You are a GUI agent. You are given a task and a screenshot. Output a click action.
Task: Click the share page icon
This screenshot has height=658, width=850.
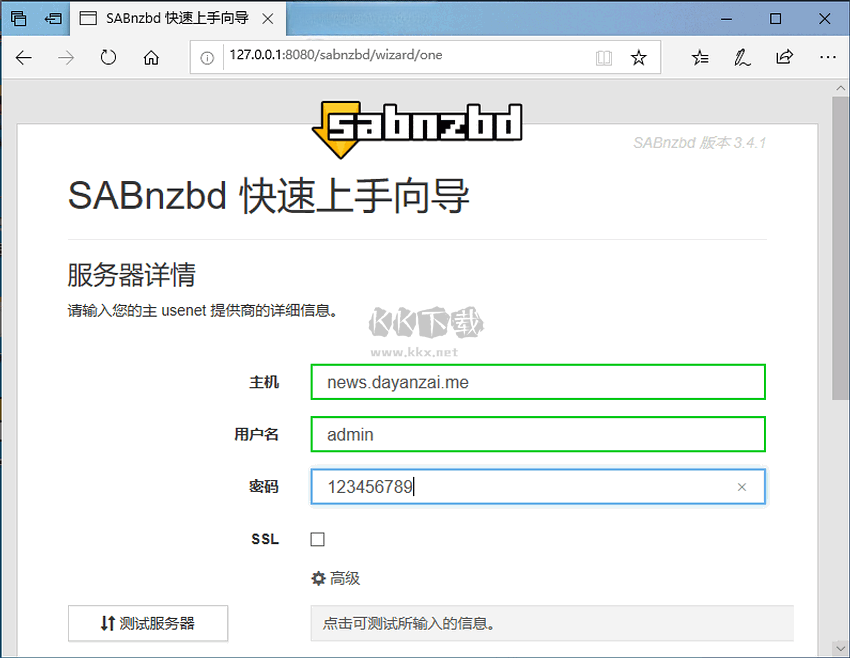784,57
